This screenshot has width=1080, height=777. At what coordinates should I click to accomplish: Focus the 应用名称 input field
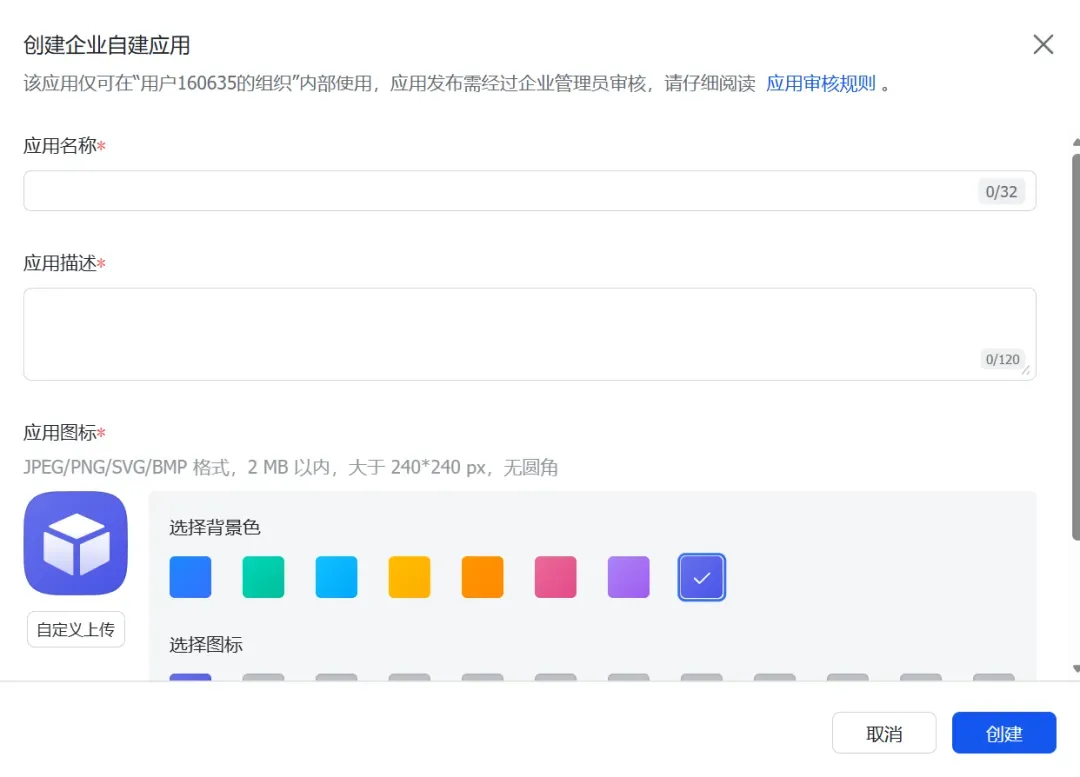point(500,191)
